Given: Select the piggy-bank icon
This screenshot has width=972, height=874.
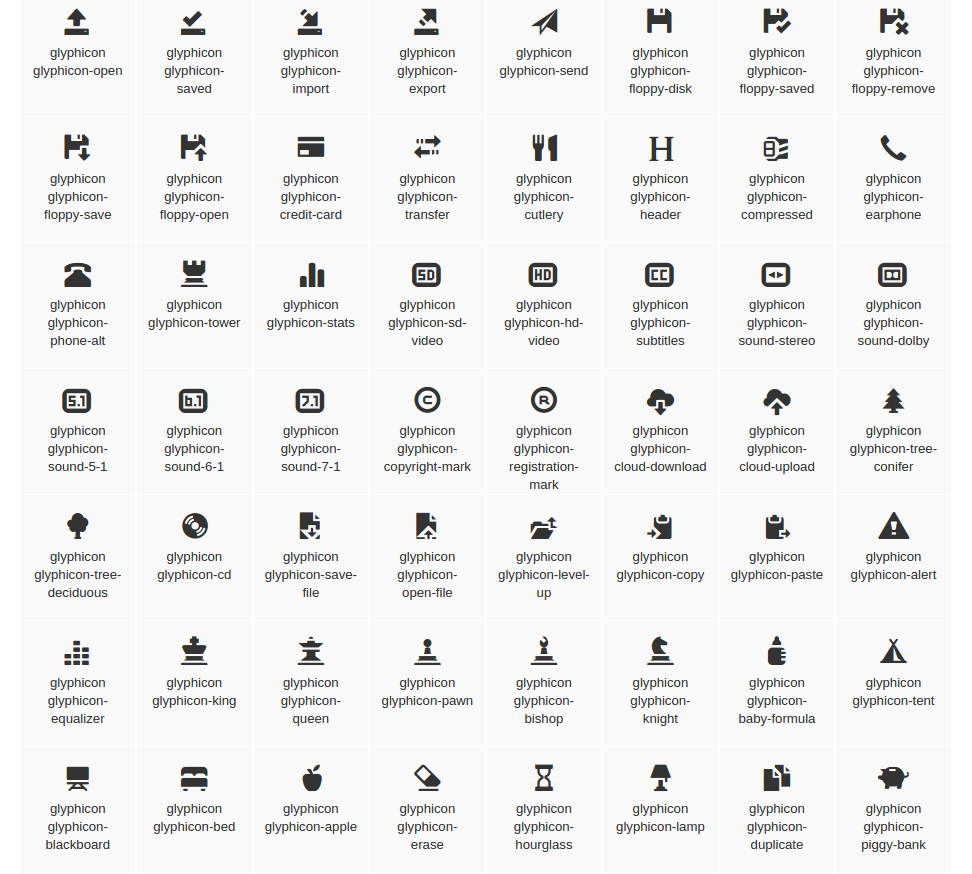Looking at the screenshot, I should point(893,778).
